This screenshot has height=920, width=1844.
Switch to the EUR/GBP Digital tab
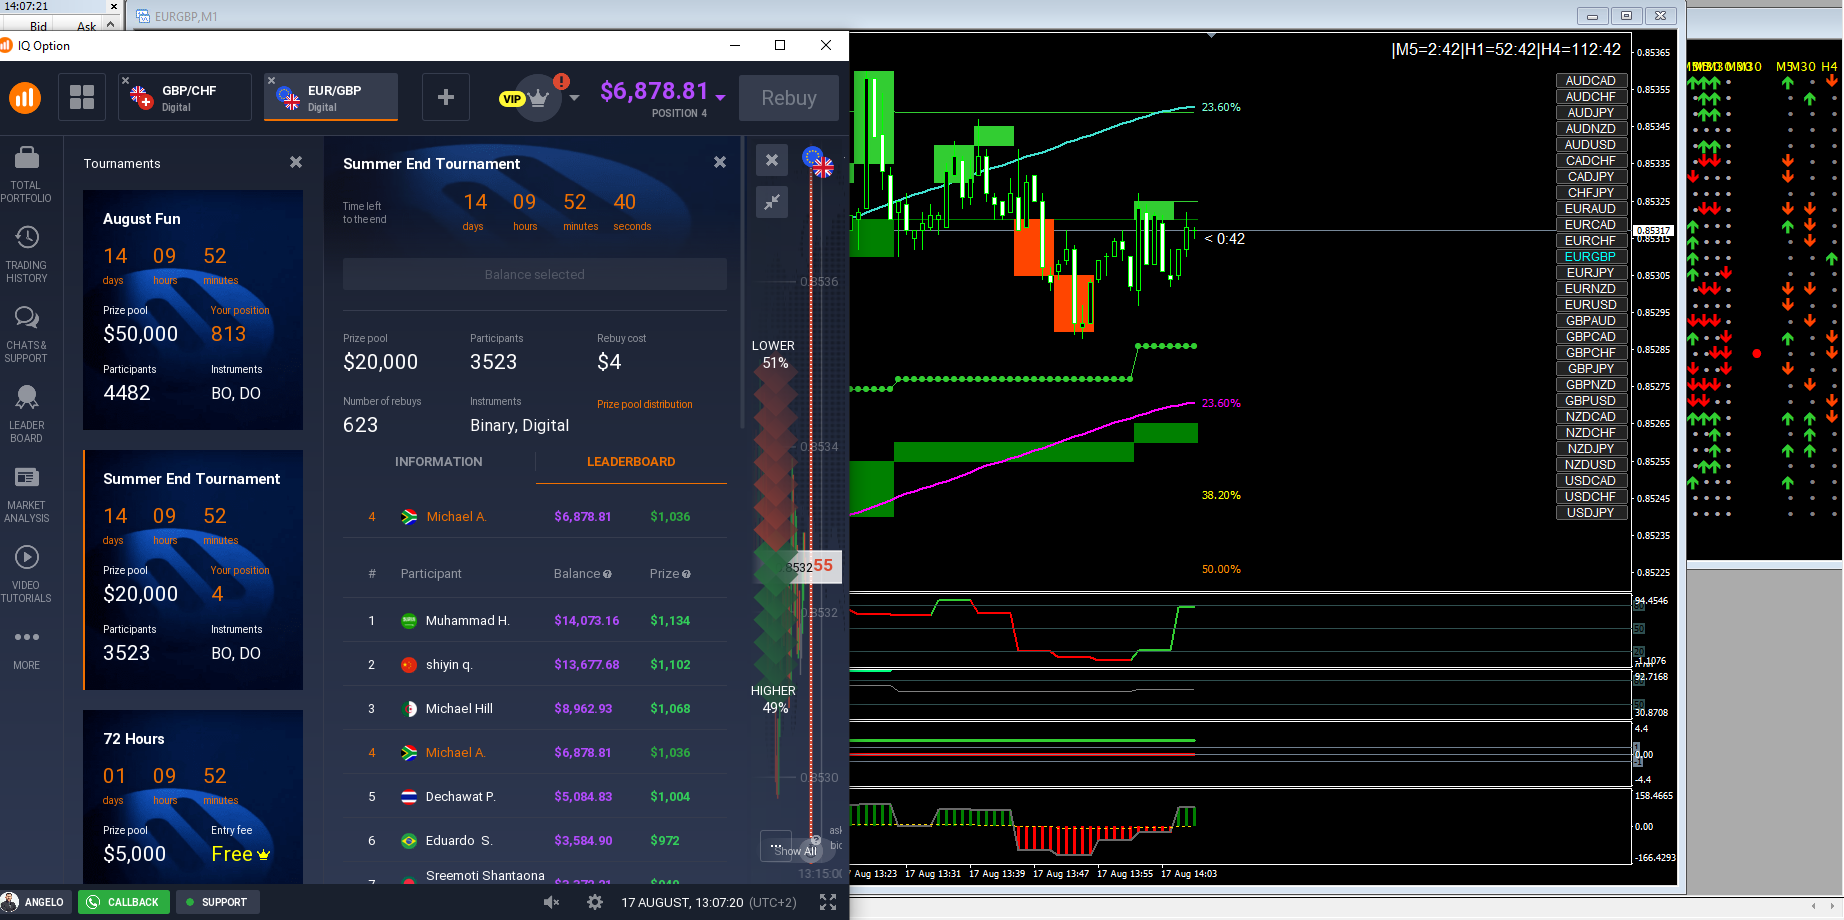click(331, 98)
